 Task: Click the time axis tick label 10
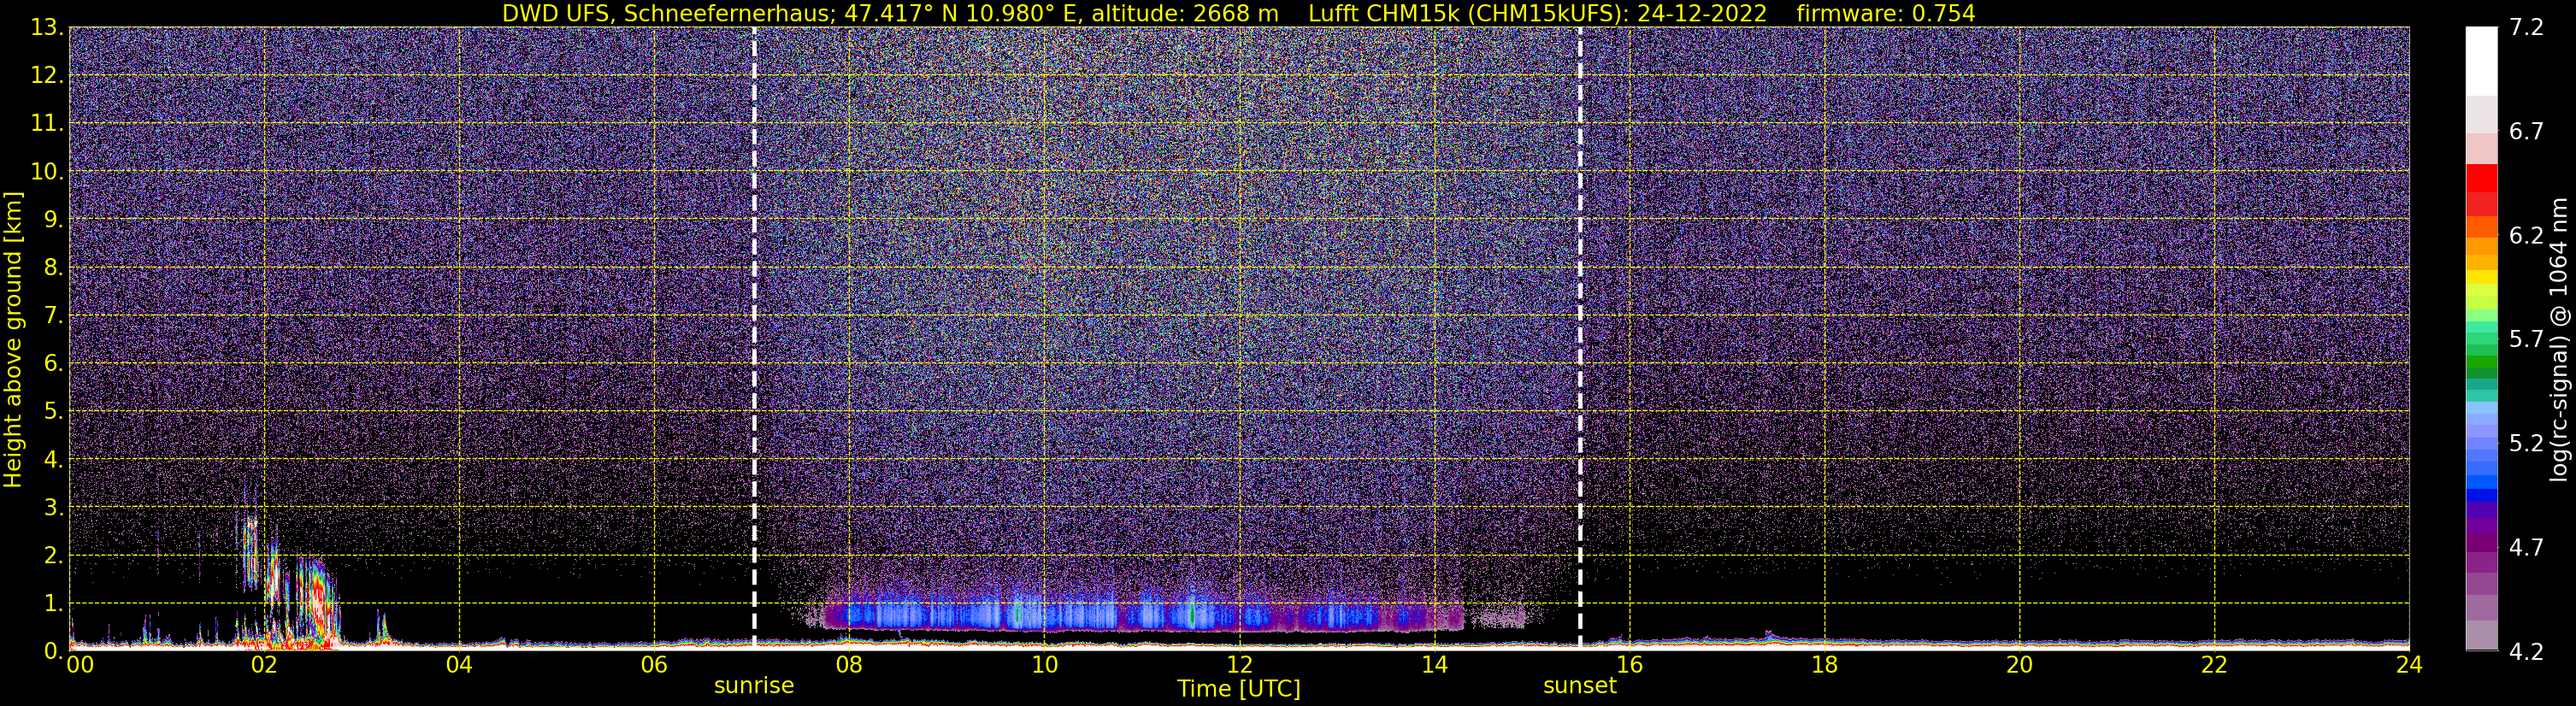click(1044, 665)
